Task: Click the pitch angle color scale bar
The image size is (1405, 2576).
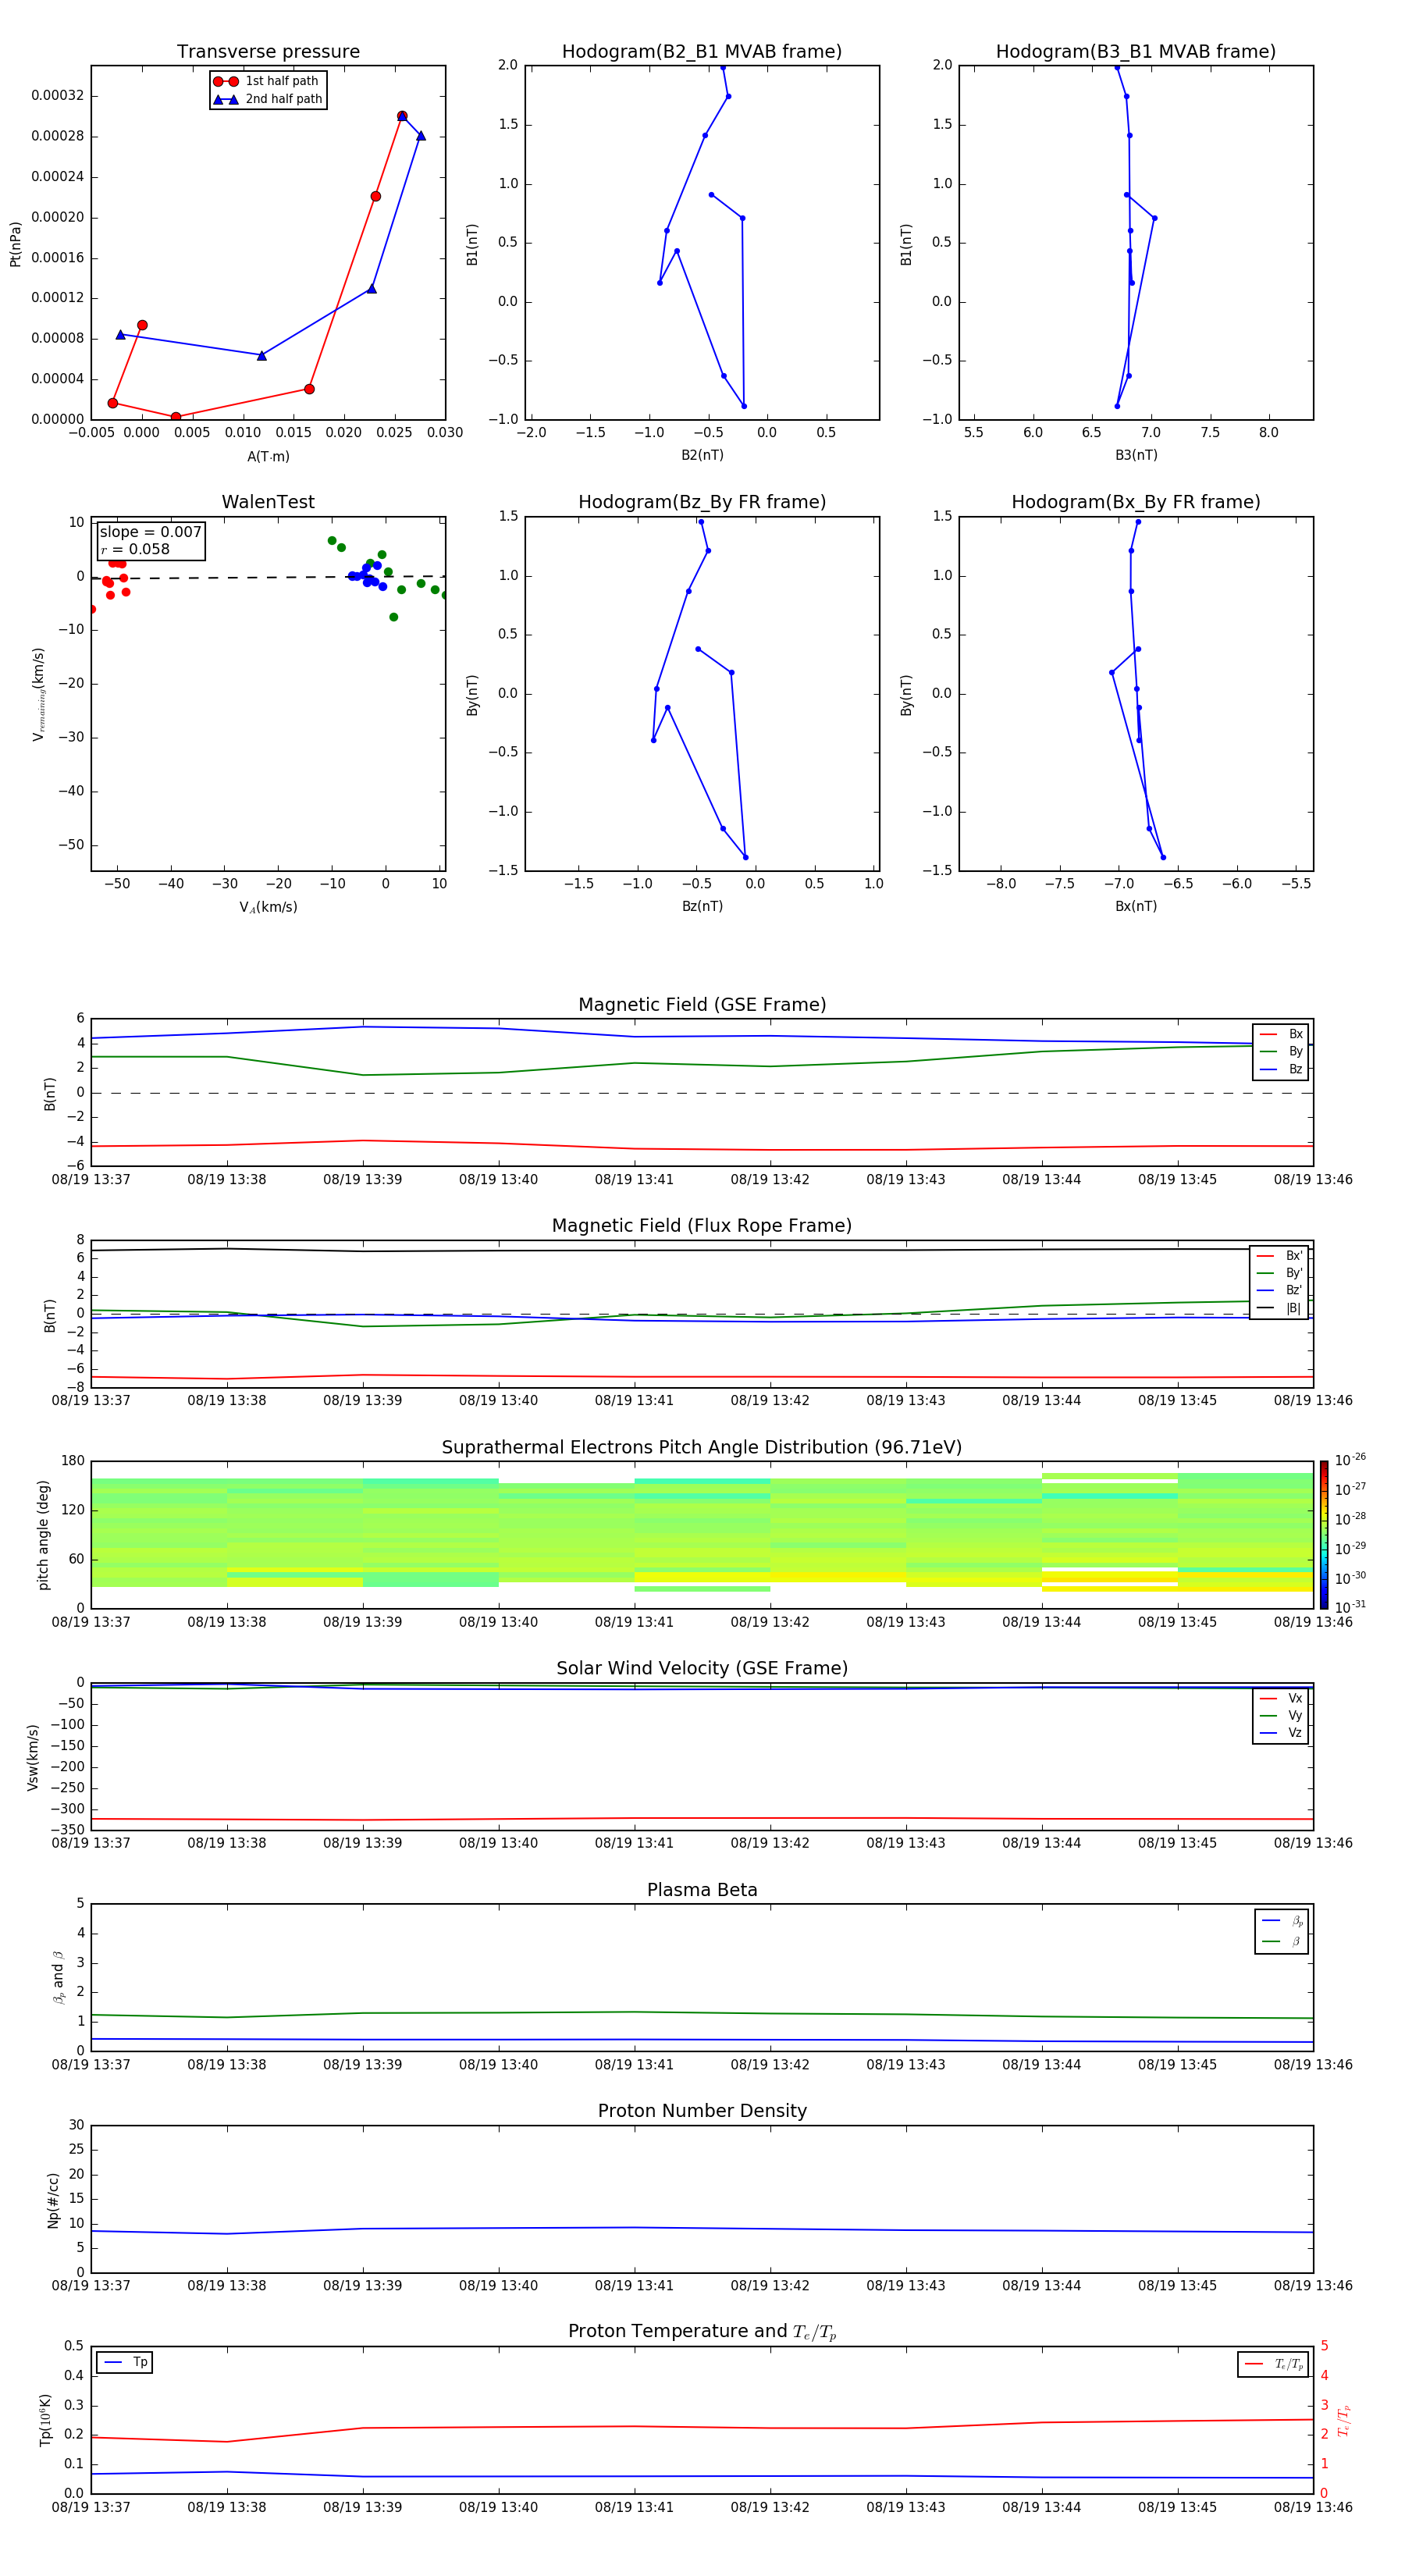Action: click(1324, 1535)
